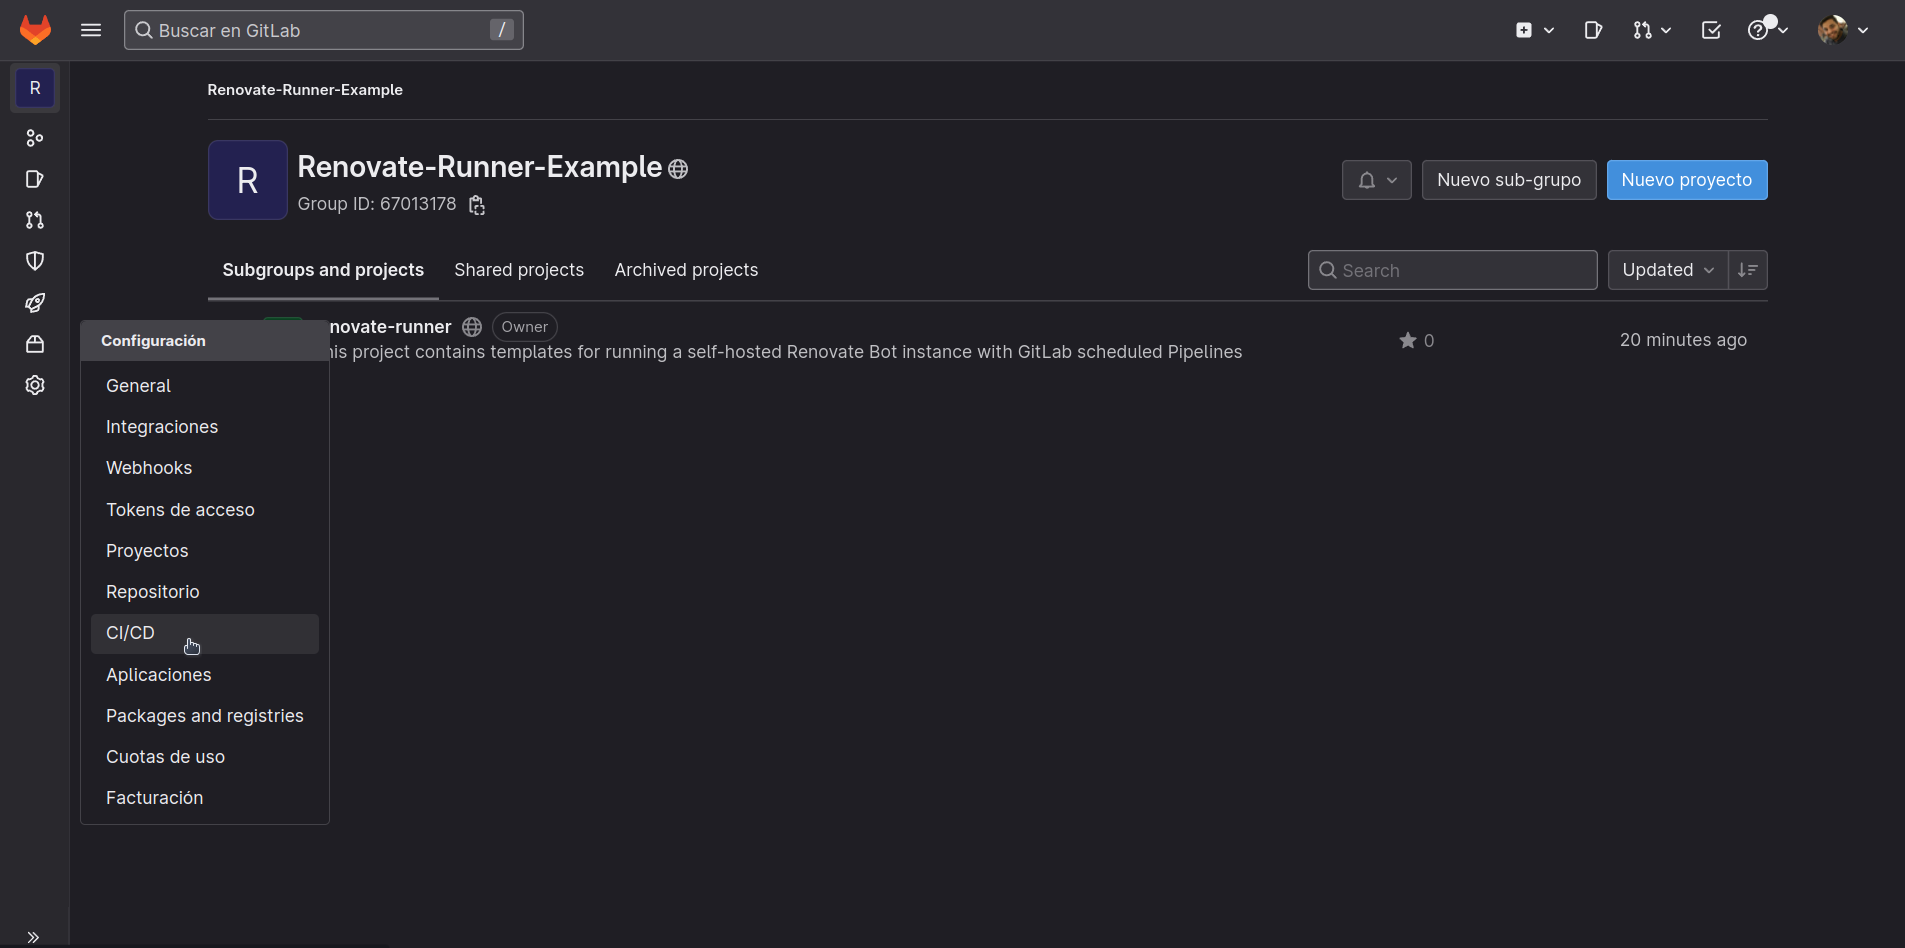Open the to-do list icon
The height and width of the screenshot is (948, 1905).
[1711, 30]
